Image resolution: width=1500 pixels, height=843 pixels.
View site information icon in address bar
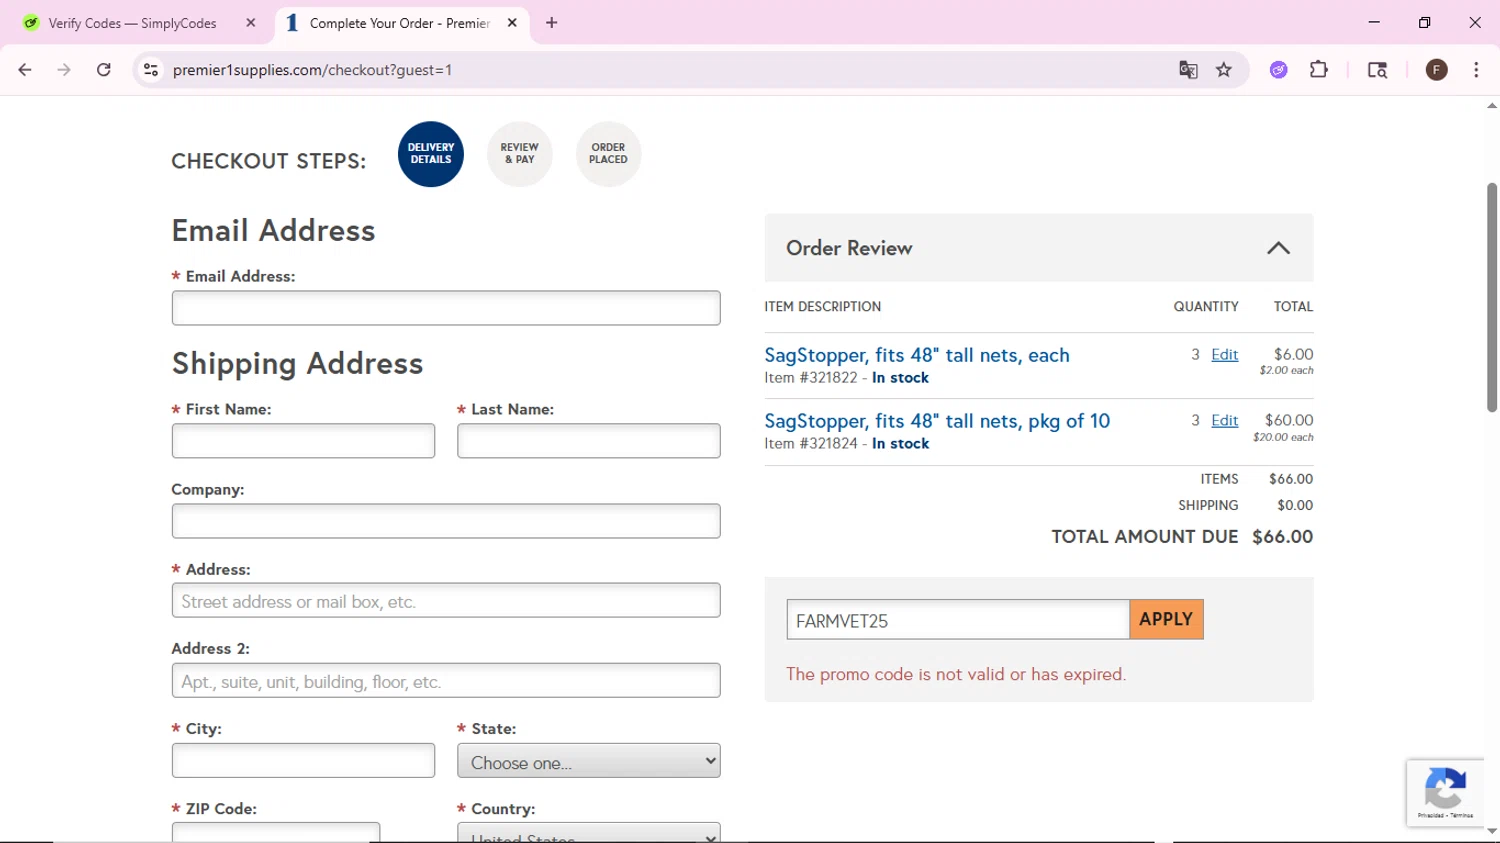(151, 70)
